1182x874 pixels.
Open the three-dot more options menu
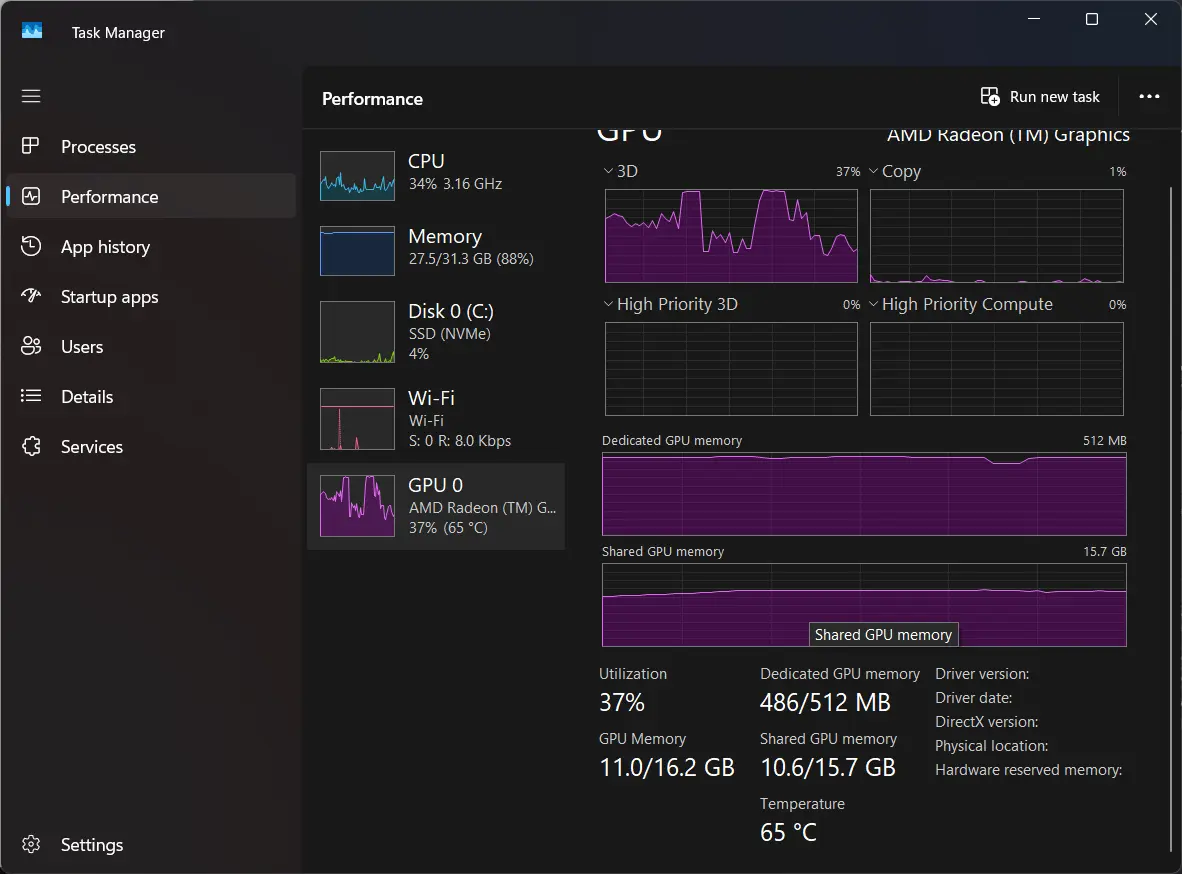(1149, 97)
